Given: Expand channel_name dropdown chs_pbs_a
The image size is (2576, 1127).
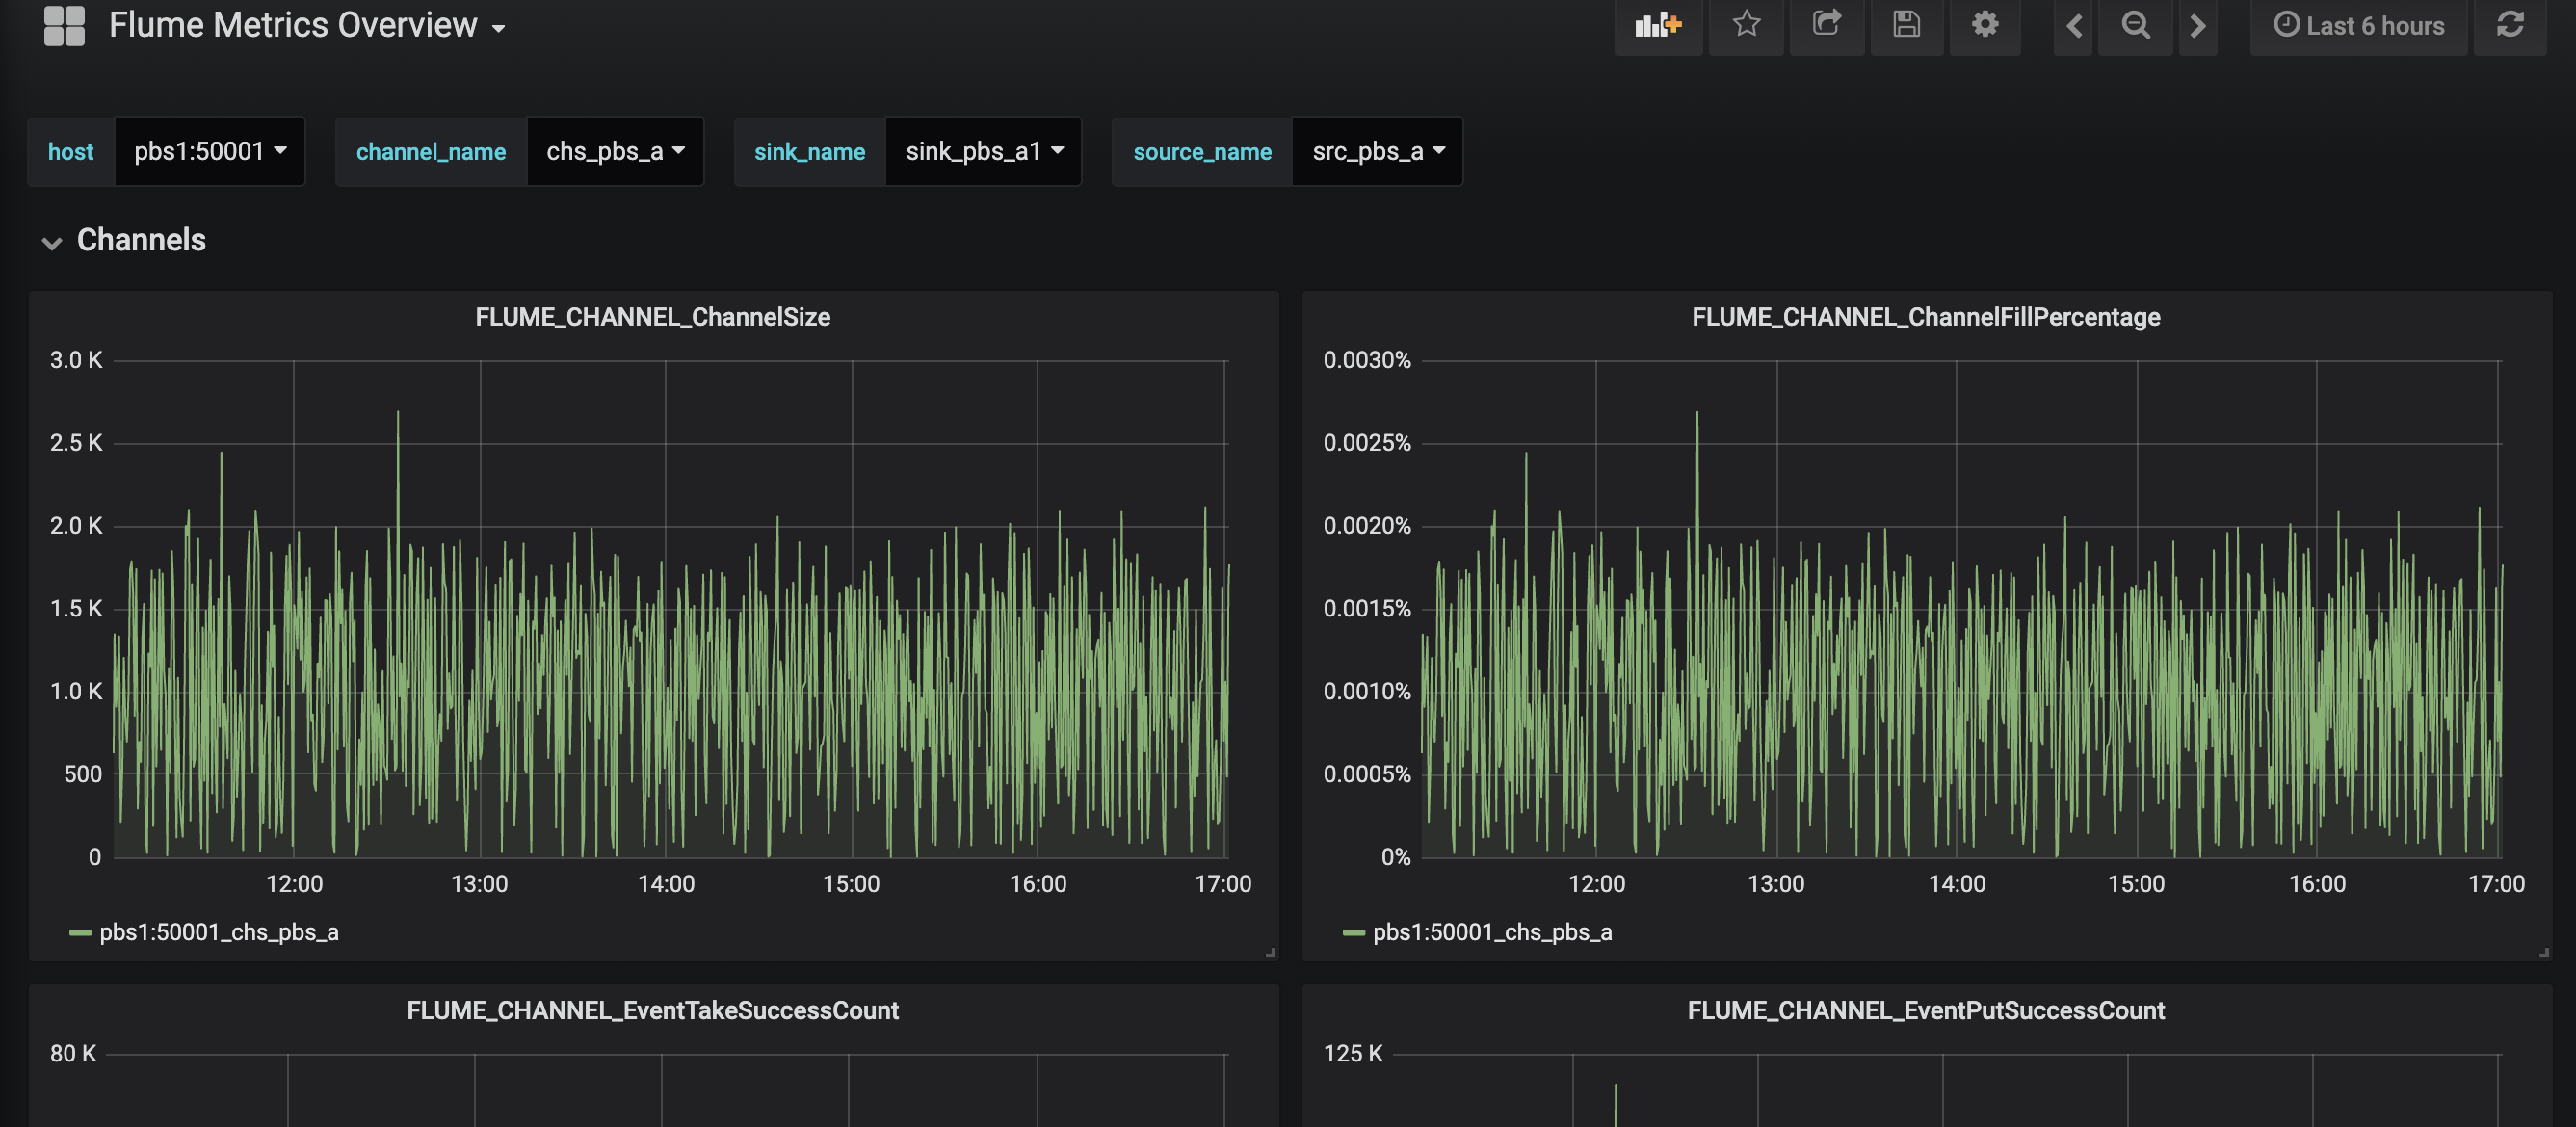Looking at the screenshot, I should [x=615, y=151].
